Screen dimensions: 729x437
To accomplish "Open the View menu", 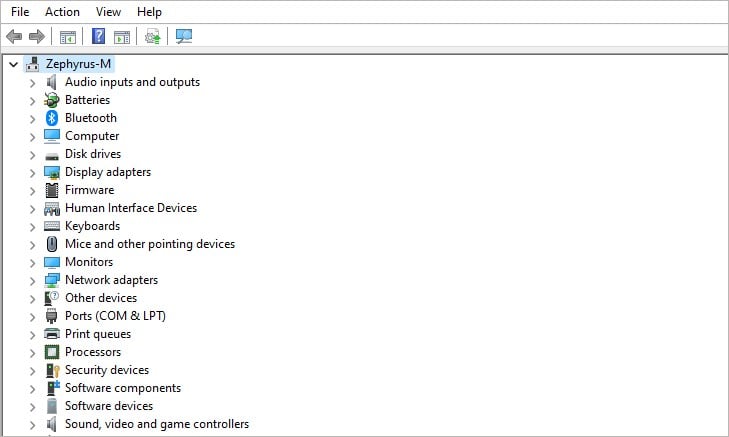I will (x=108, y=12).
